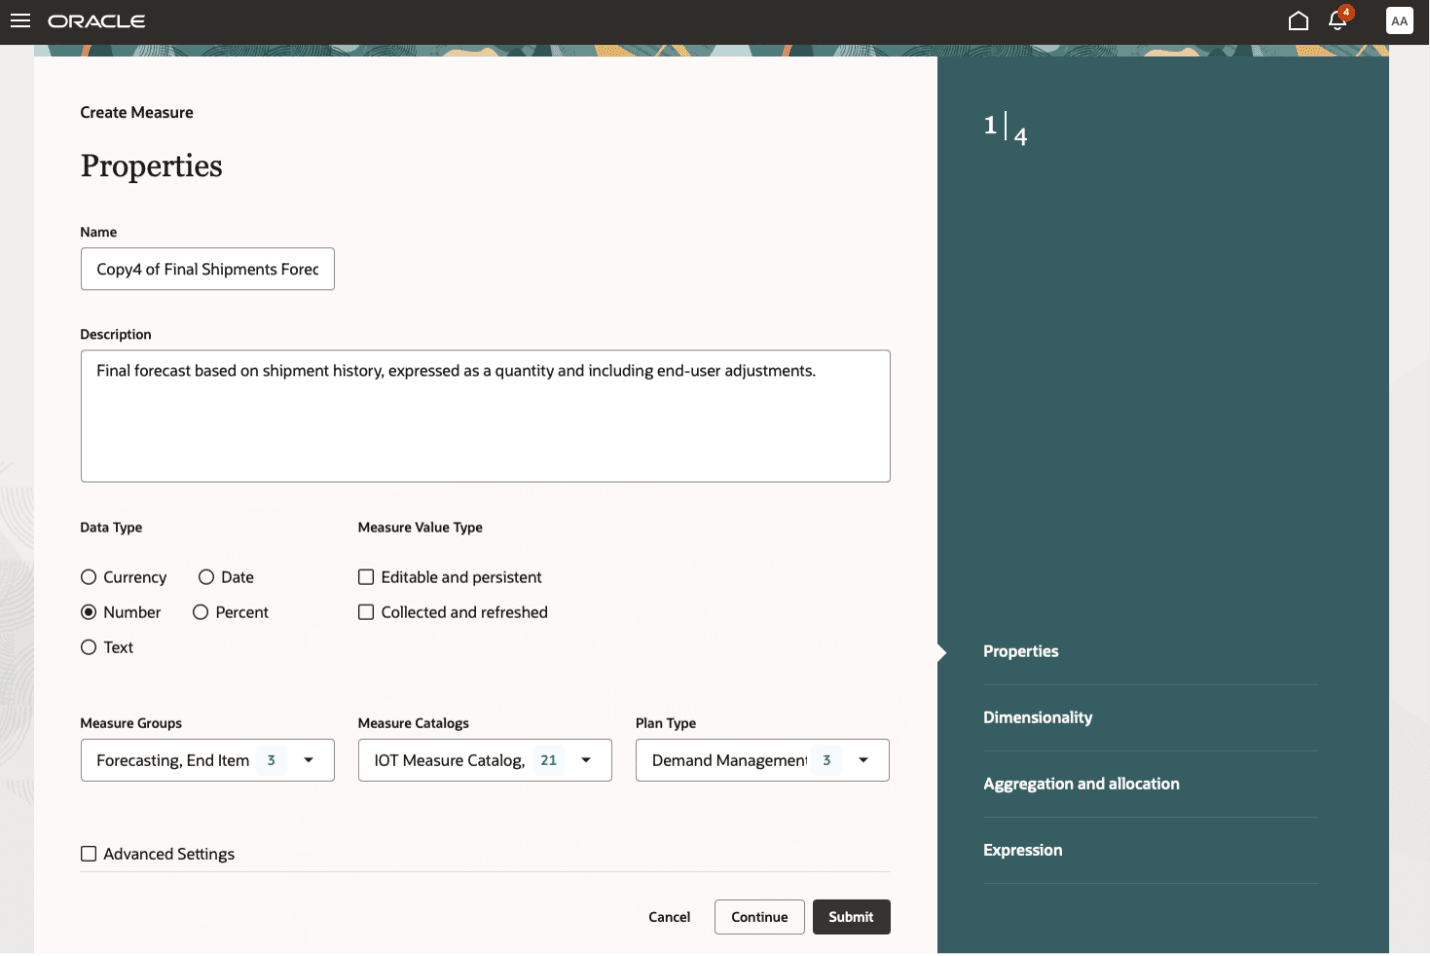Go to the Home icon

click(x=1298, y=21)
